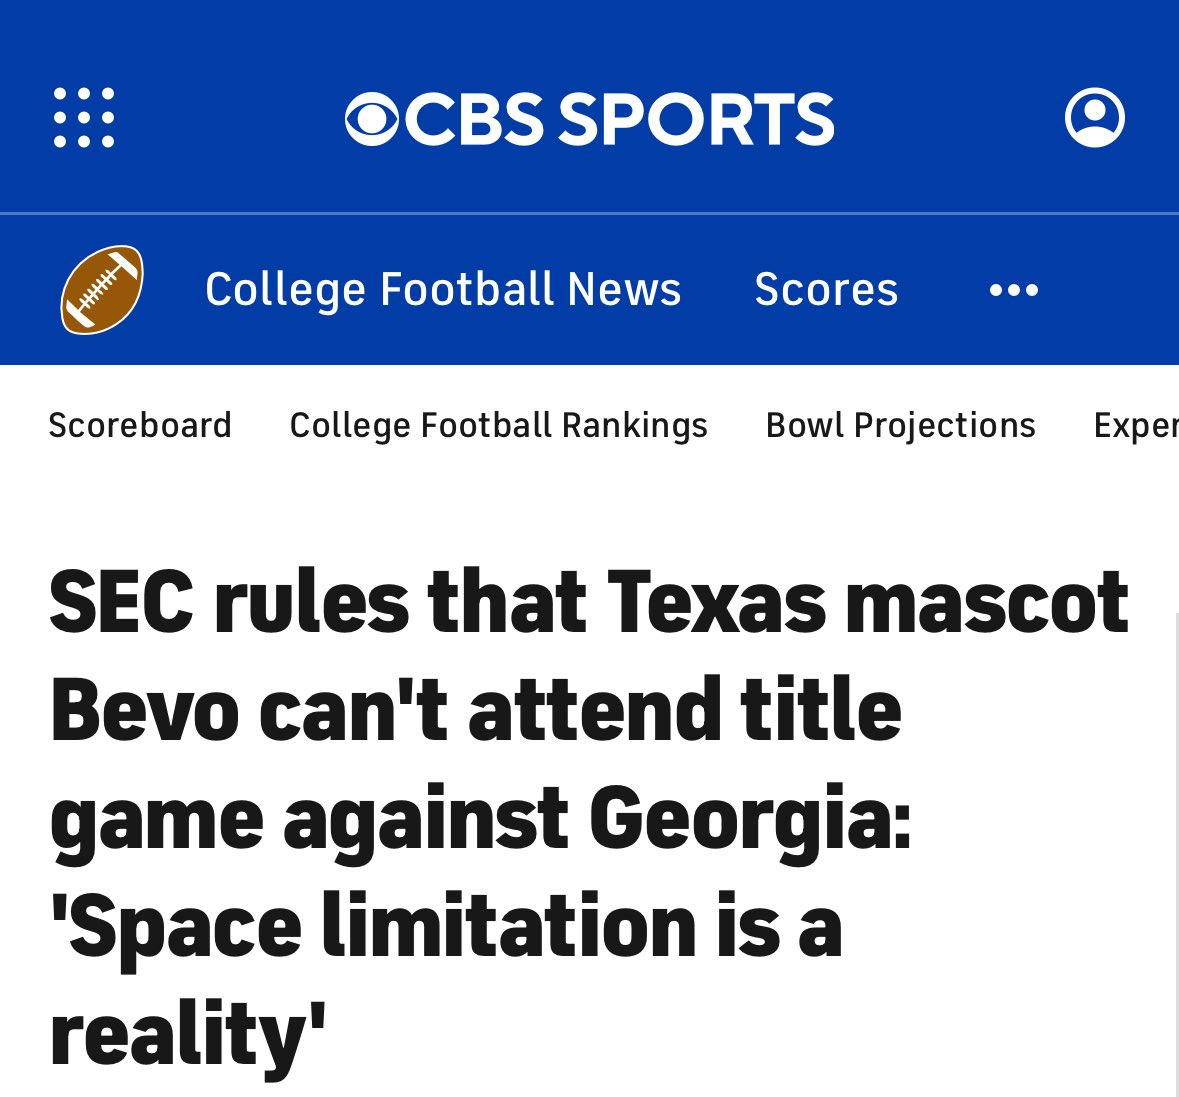Open the nine-dot grid menu
This screenshot has height=1097, width=1179.
(x=84, y=118)
